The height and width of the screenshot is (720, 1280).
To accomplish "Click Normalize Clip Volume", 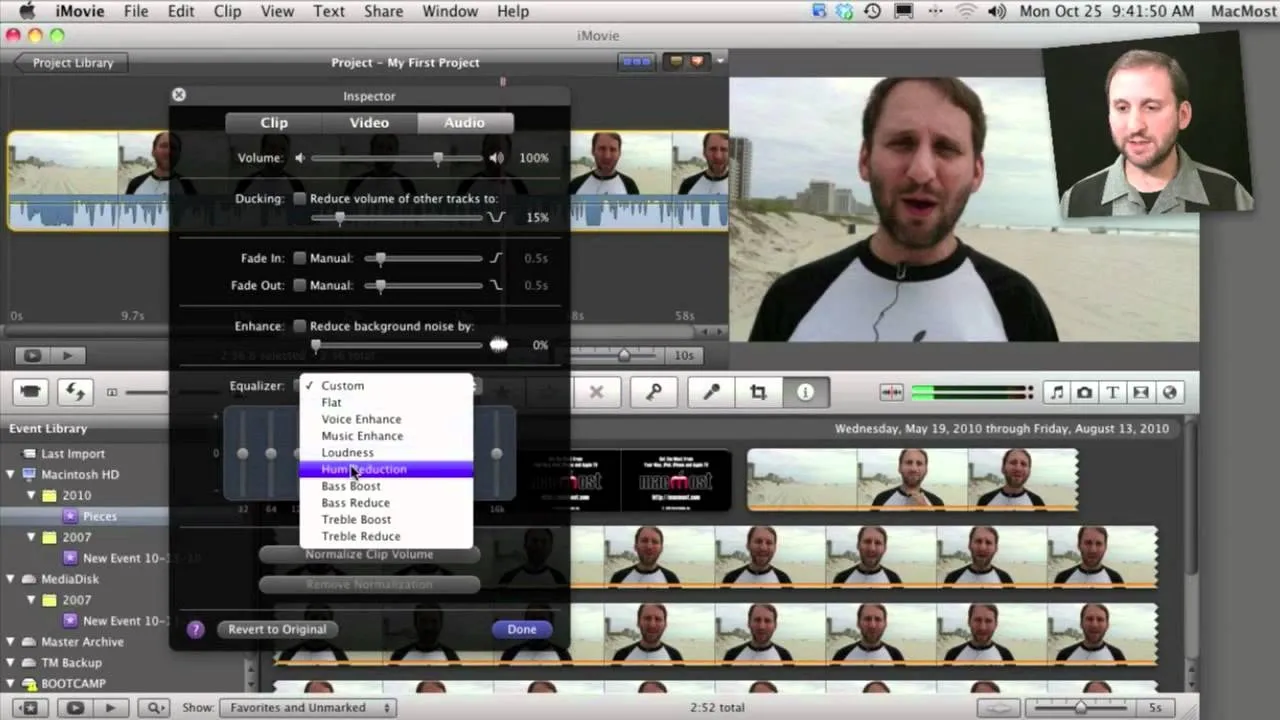I will pyautogui.click(x=369, y=554).
